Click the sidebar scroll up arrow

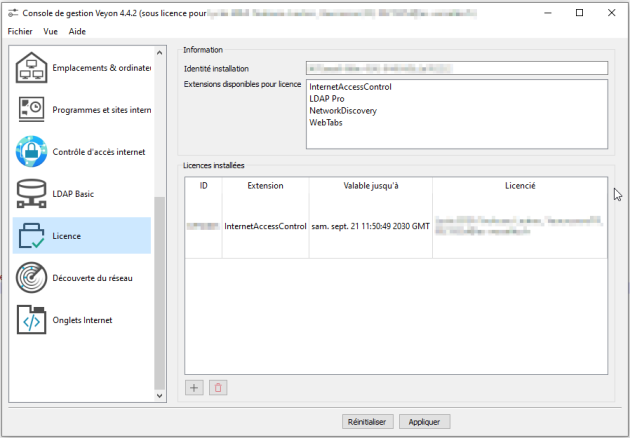pos(160,53)
